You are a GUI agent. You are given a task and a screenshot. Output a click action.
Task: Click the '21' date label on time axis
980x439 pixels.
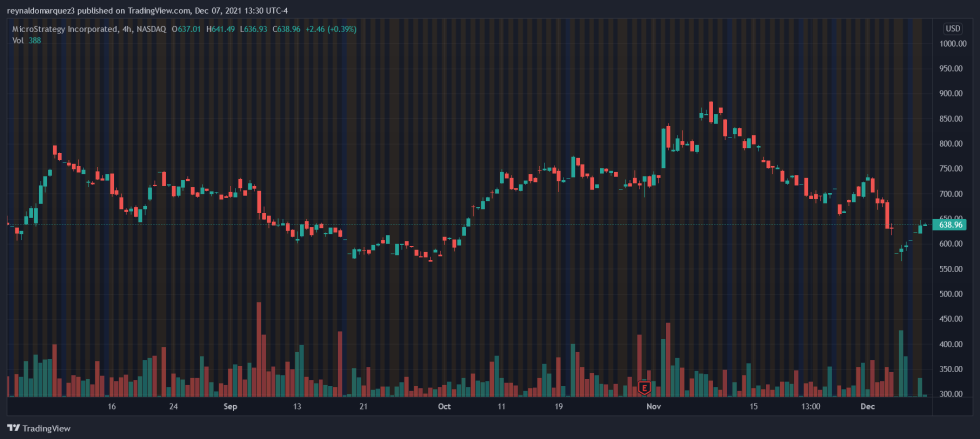coord(362,407)
